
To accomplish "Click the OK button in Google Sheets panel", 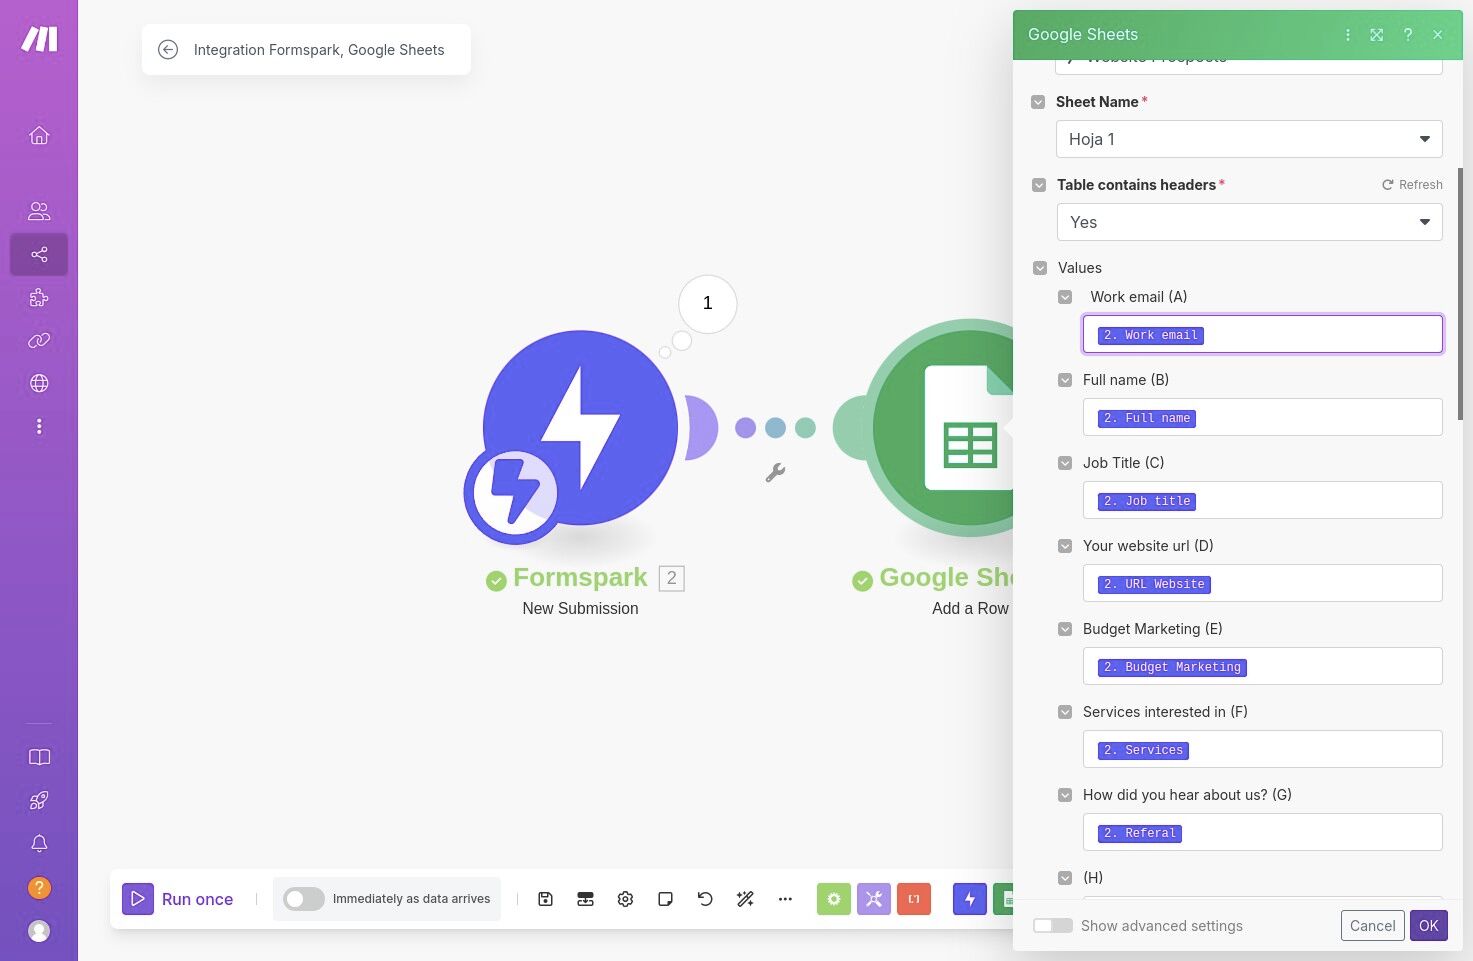I will pos(1429,926).
